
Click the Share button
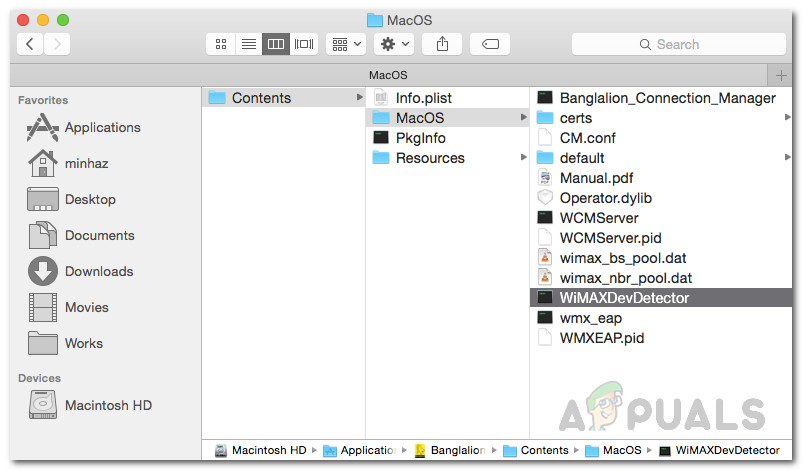(442, 44)
